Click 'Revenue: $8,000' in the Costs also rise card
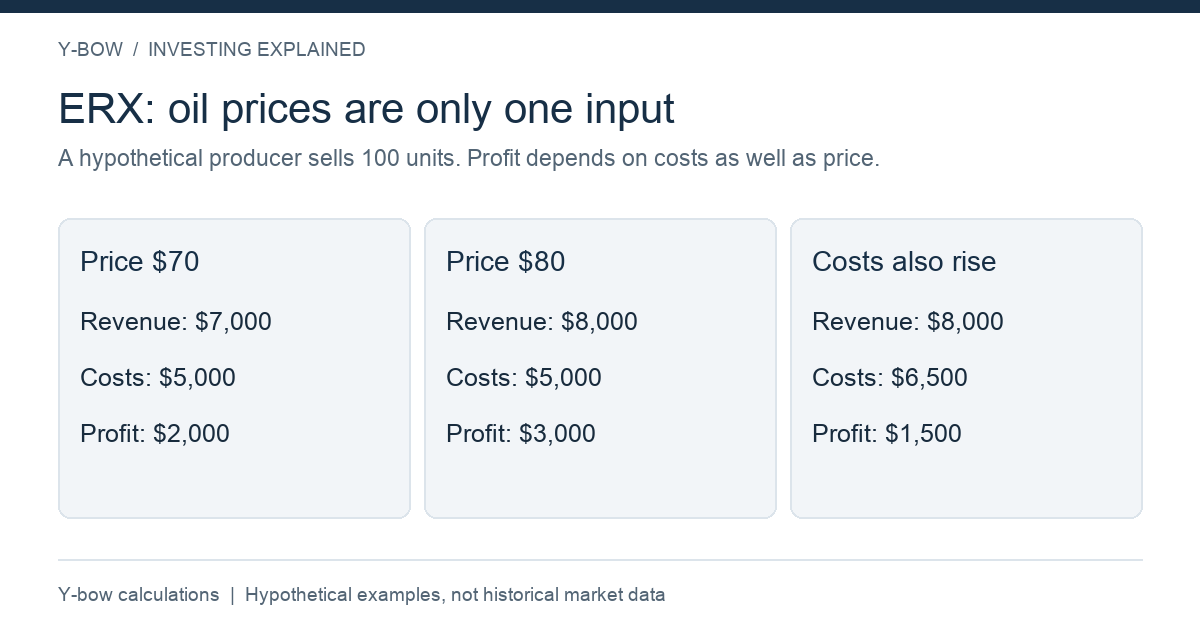Viewport: 1200px width, 630px height. tap(908, 322)
